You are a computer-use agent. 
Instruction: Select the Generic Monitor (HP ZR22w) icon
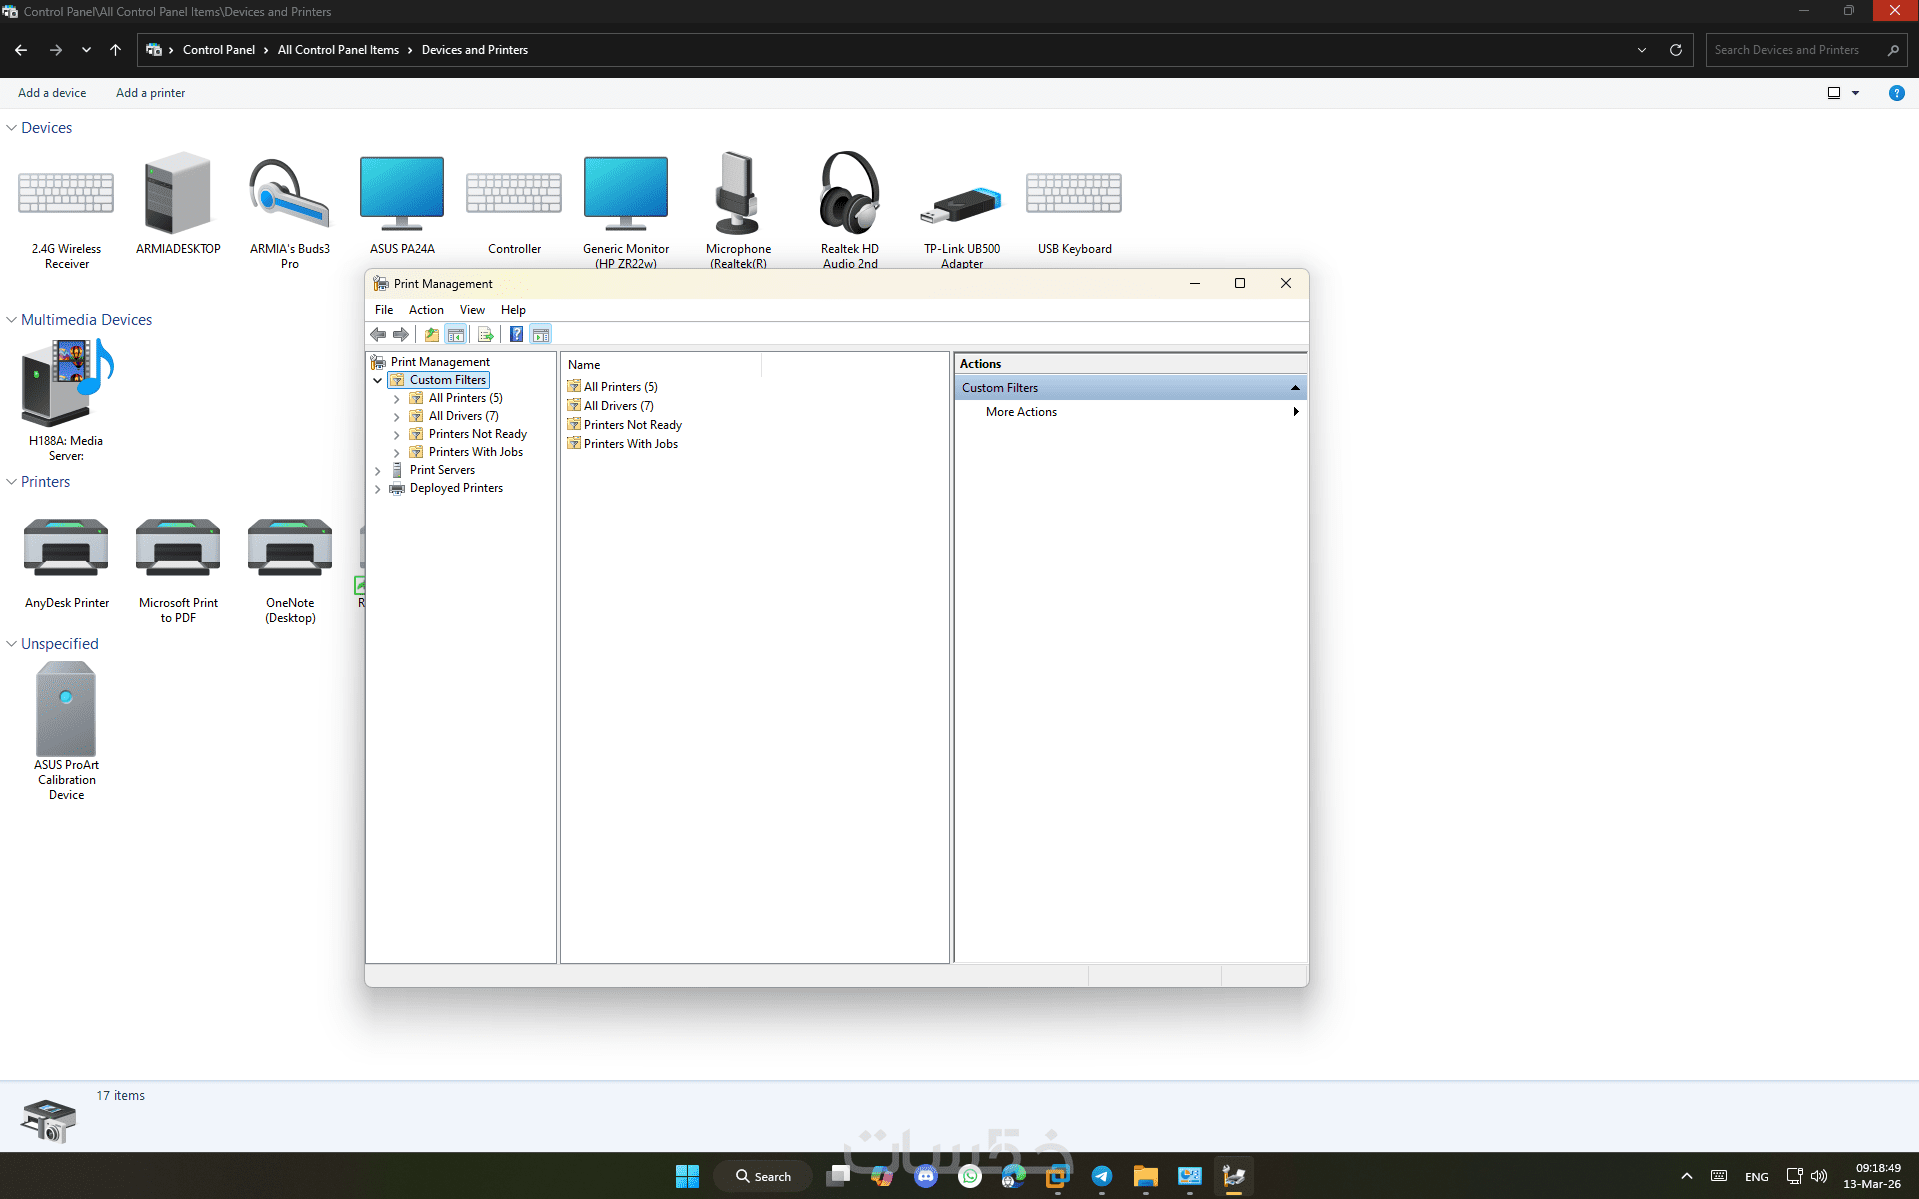pyautogui.click(x=626, y=210)
